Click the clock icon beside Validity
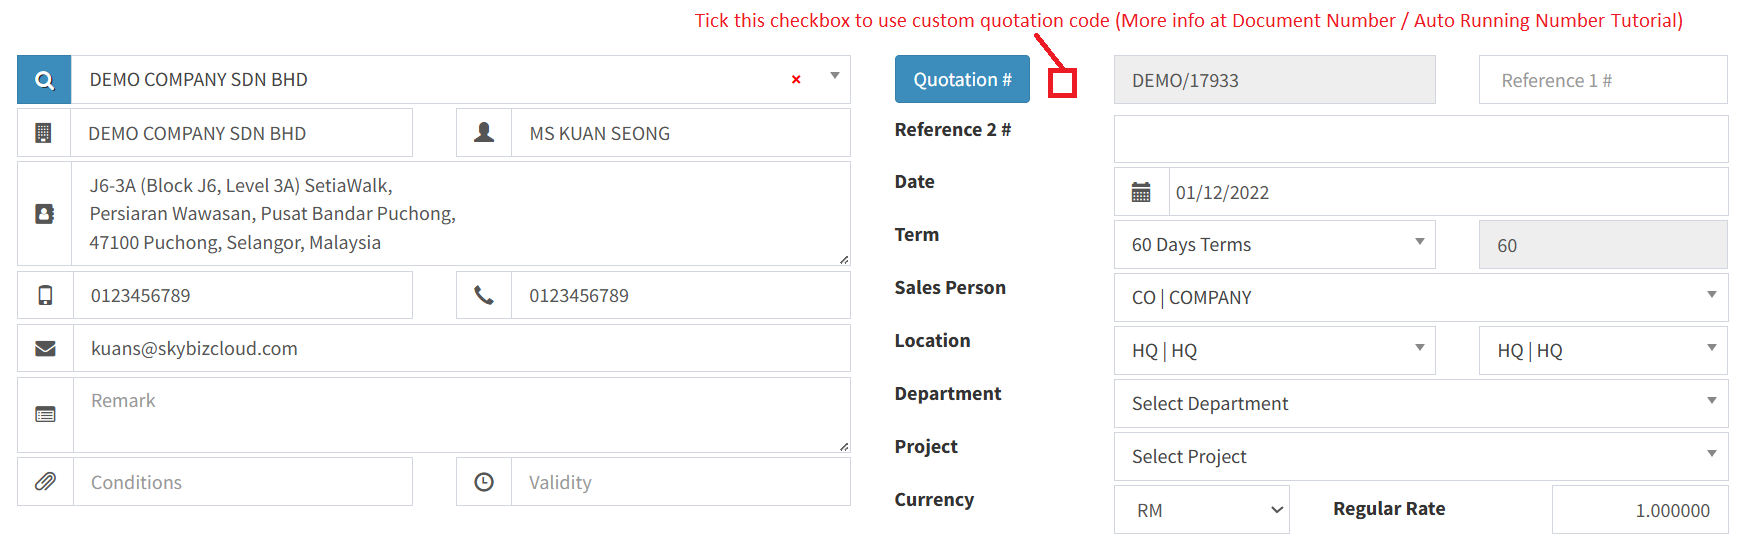Screen dimensions: 1747x551 (484, 482)
